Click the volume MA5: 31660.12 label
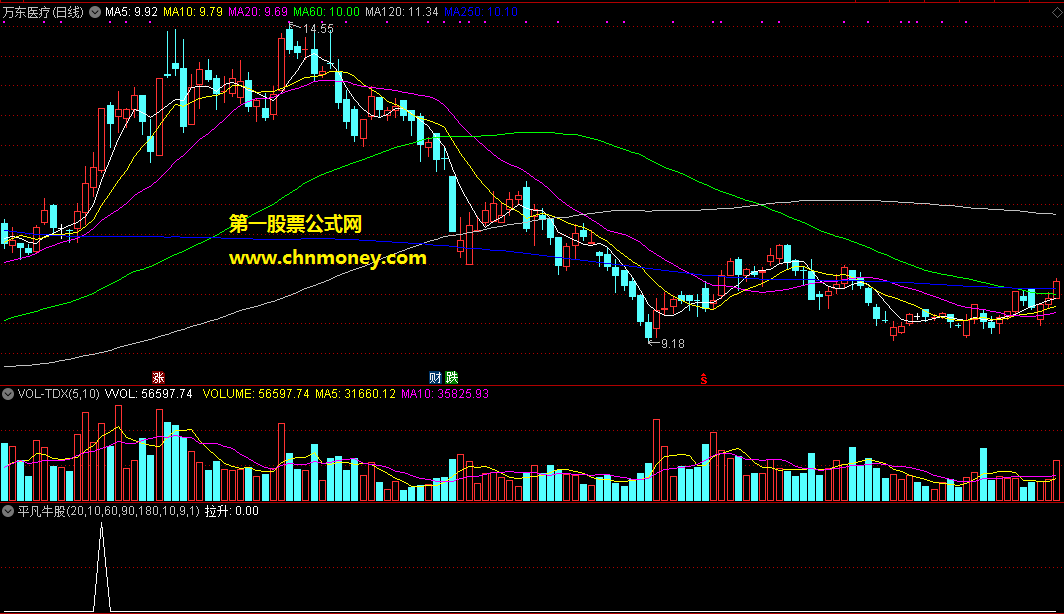 (355, 394)
